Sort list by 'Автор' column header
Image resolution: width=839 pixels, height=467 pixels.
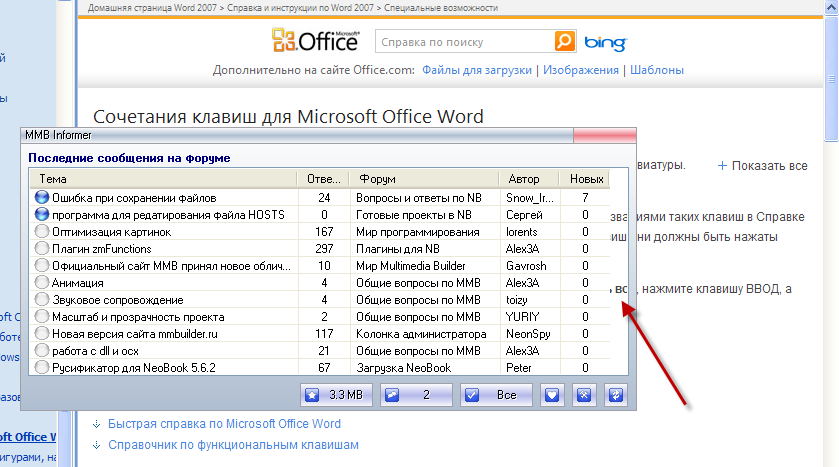click(x=529, y=179)
